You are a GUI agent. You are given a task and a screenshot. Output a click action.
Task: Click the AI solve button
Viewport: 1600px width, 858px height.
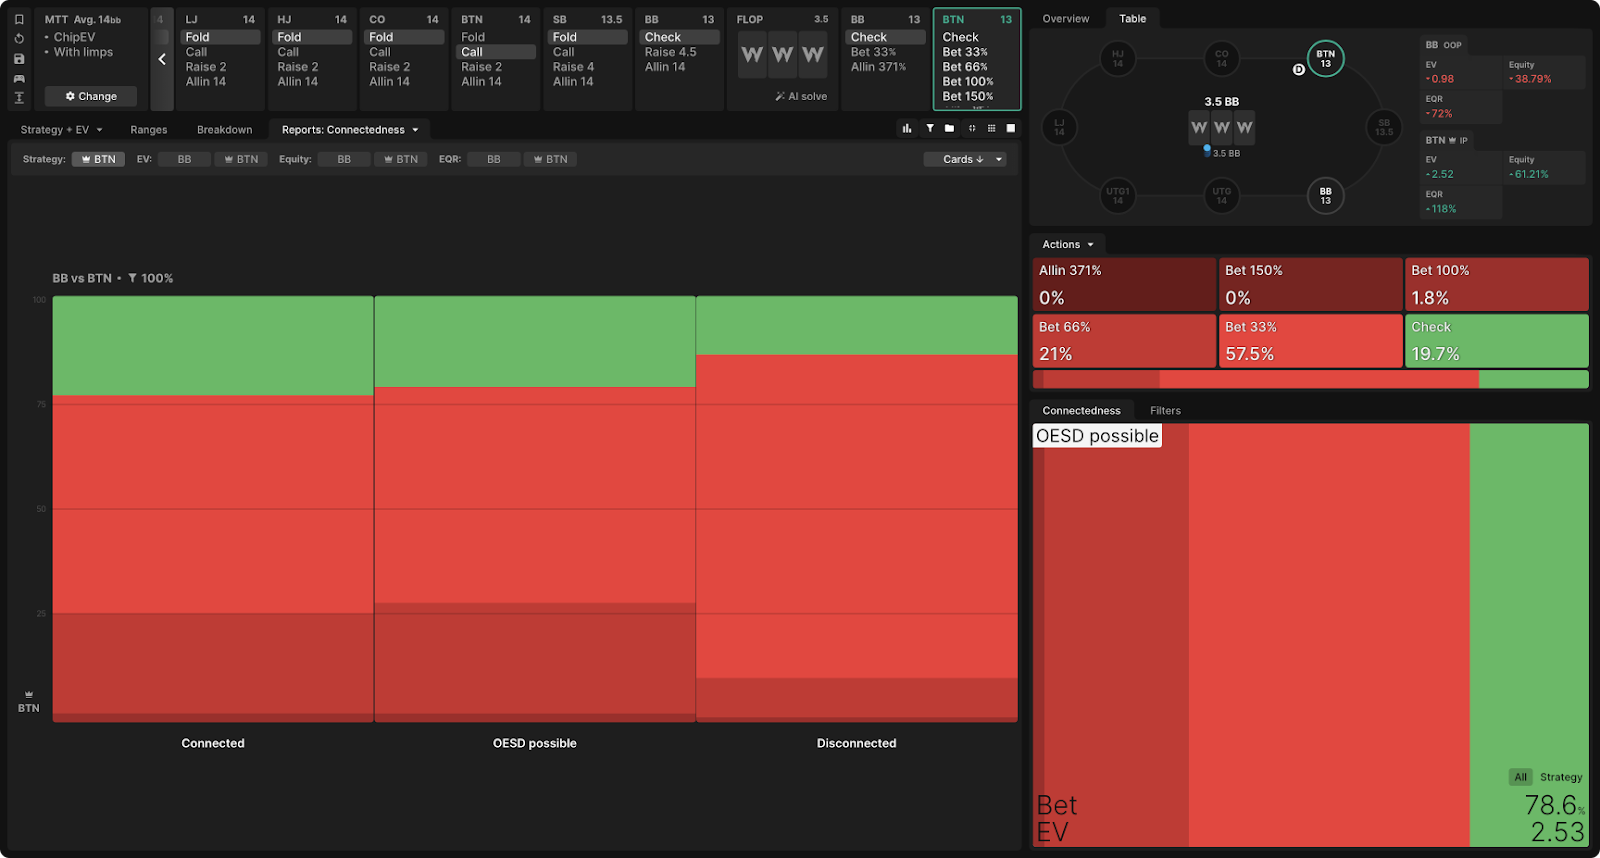(x=801, y=96)
